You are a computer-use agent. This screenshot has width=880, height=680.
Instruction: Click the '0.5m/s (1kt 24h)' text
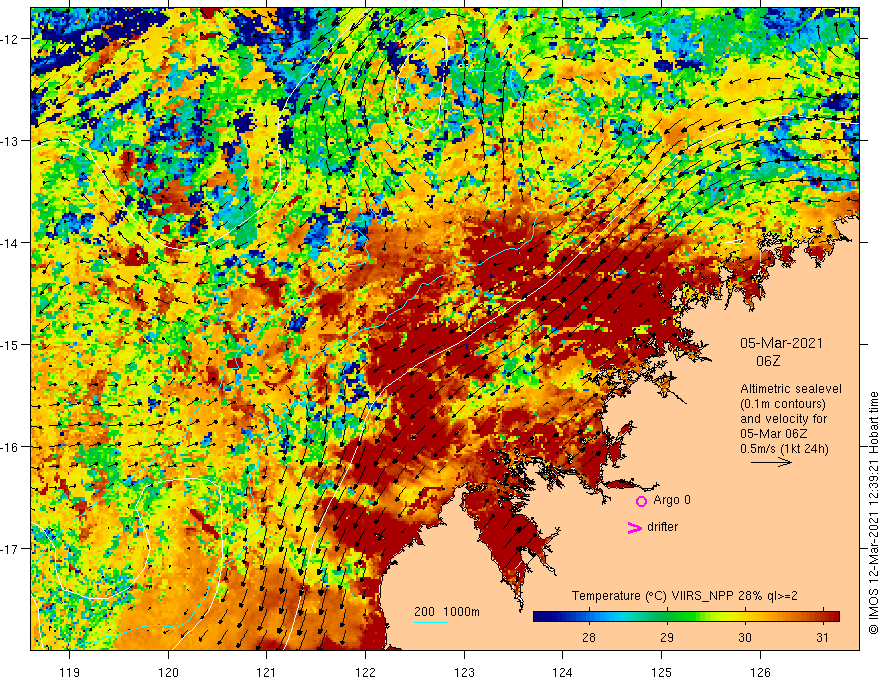point(784,449)
